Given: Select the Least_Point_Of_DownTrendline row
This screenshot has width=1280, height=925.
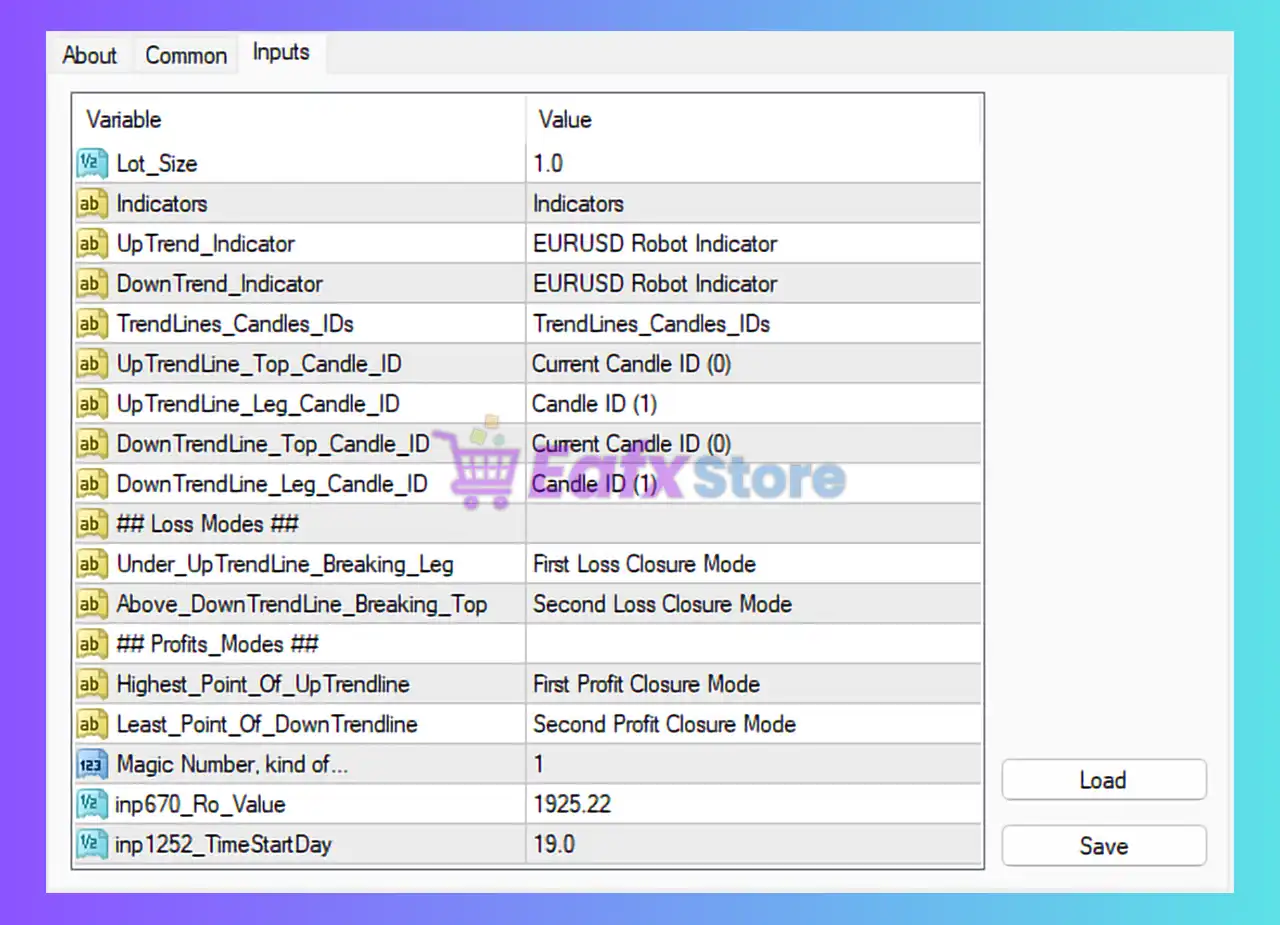Looking at the screenshot, I should click(267, 724).
